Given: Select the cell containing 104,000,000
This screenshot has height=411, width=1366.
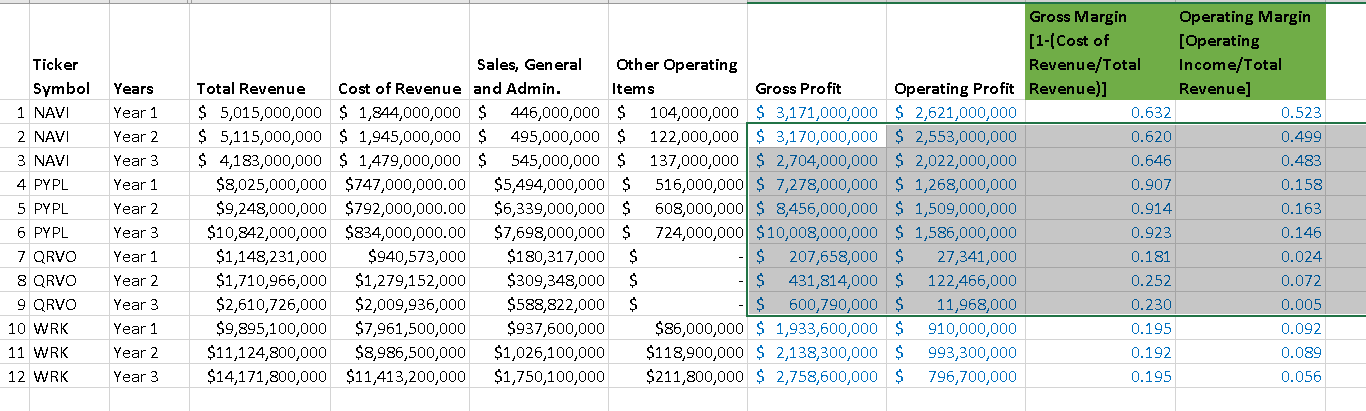Looking at the screenshot, I should tap(677, 113).
